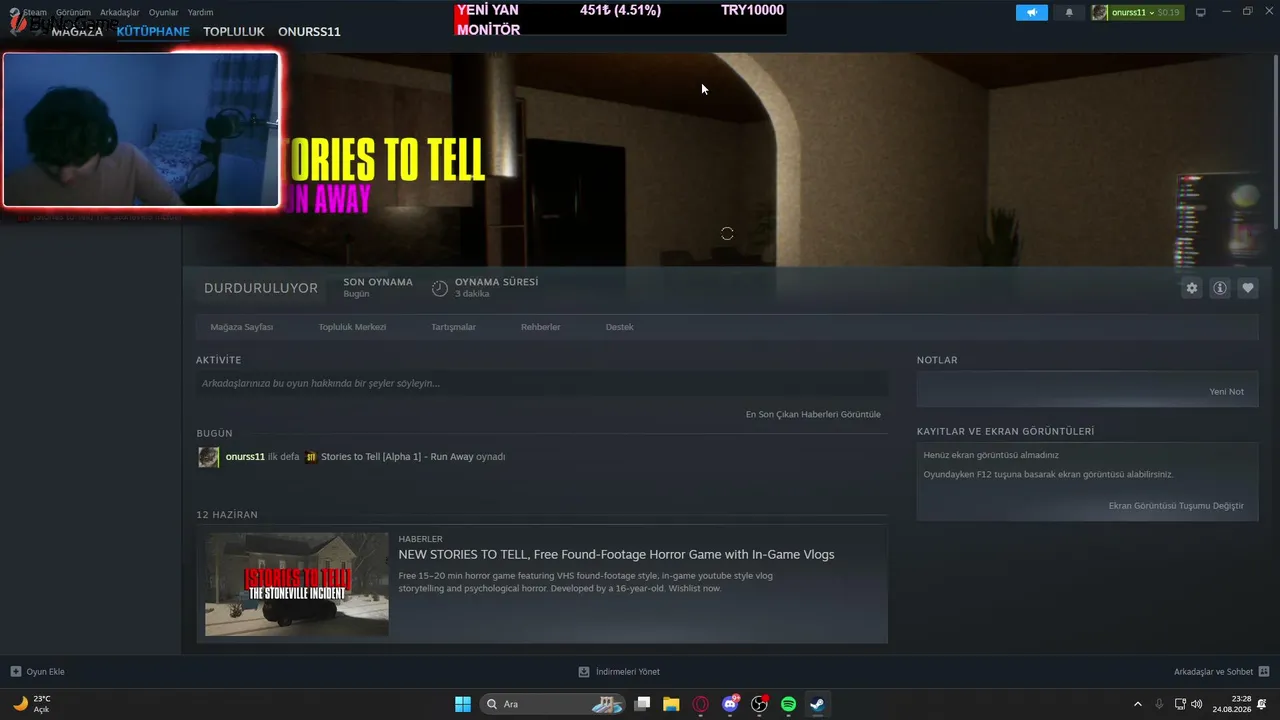1280x720 pixels.
Task: Open the Mağaza Sayfası link
Action: click(x=242, y=327)
